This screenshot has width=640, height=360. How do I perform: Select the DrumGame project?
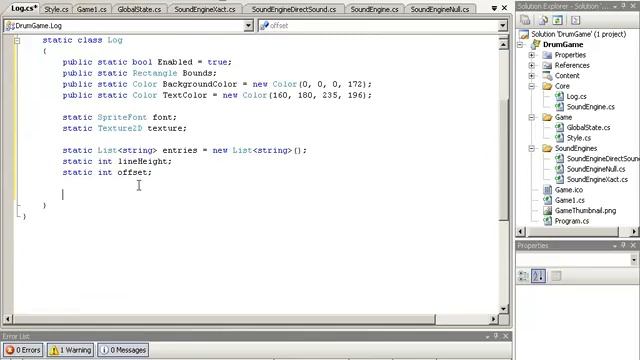[x=563, y=44]
